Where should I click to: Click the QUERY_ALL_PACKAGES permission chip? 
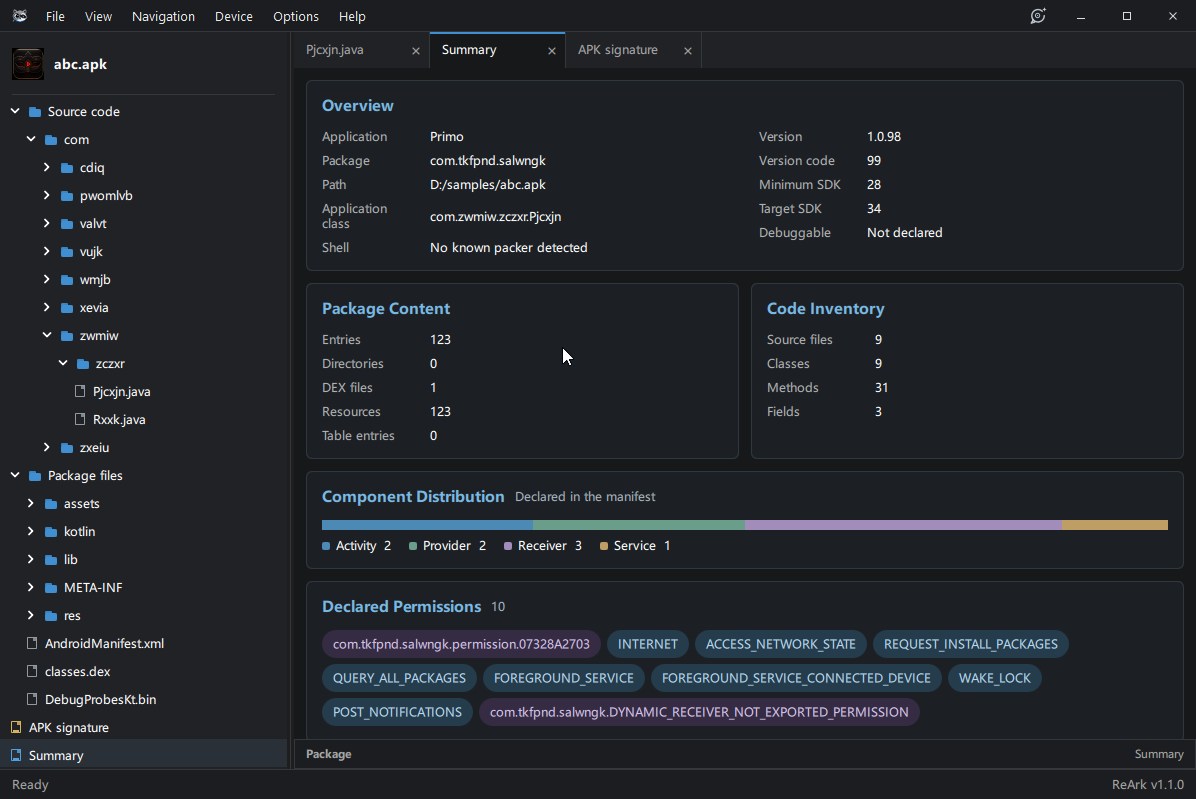(x=399, y=679)
